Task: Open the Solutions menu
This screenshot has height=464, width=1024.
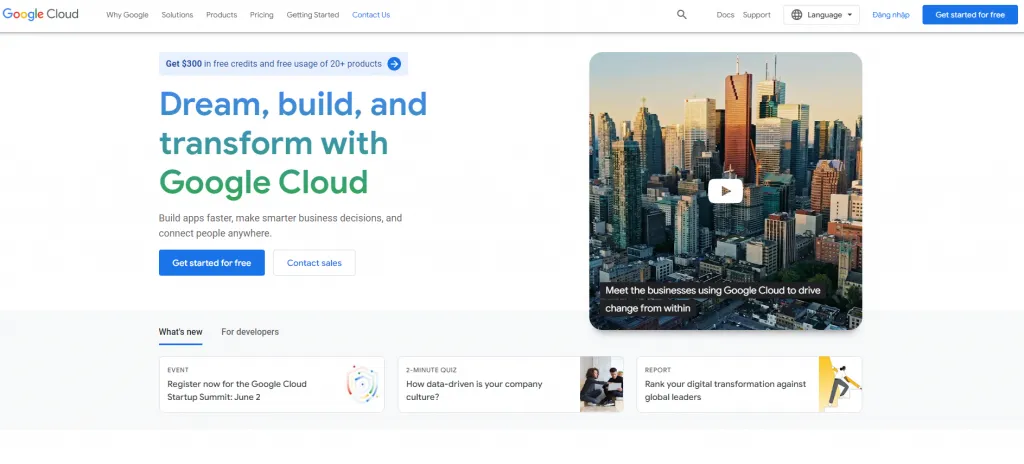Action: point(177,15)
